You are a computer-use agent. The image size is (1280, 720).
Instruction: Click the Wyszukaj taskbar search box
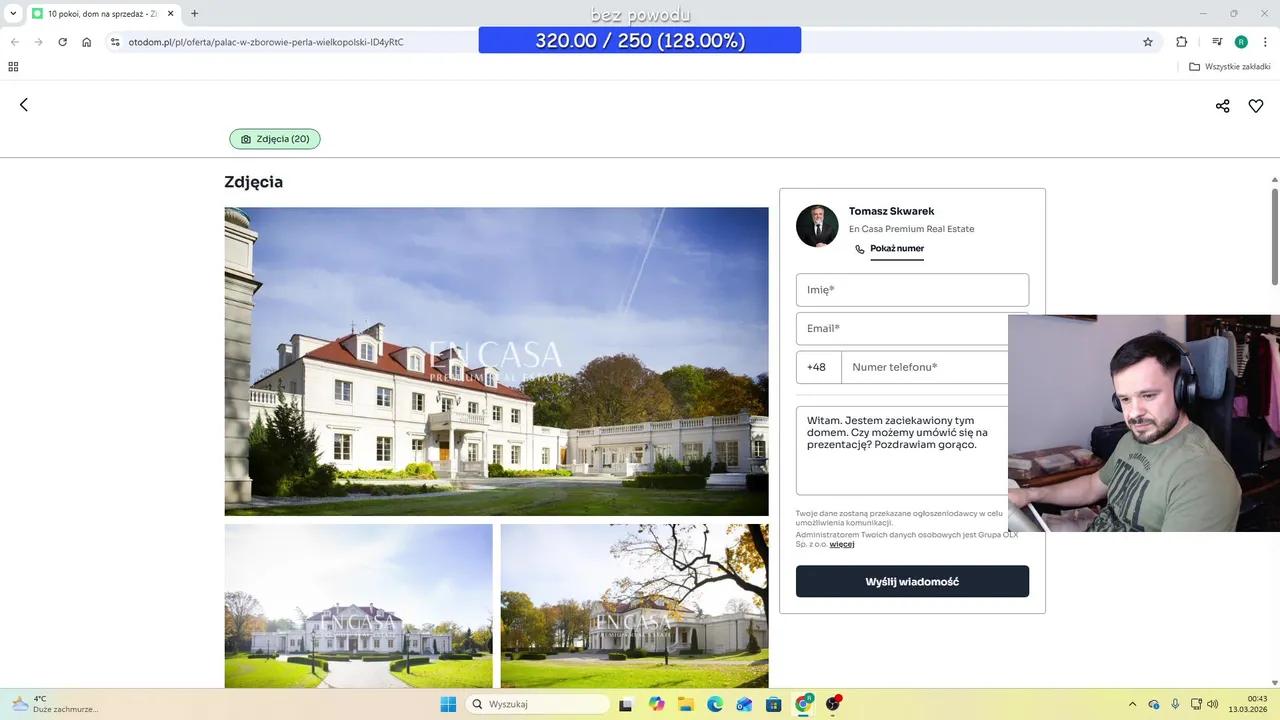tap(538, 704)
